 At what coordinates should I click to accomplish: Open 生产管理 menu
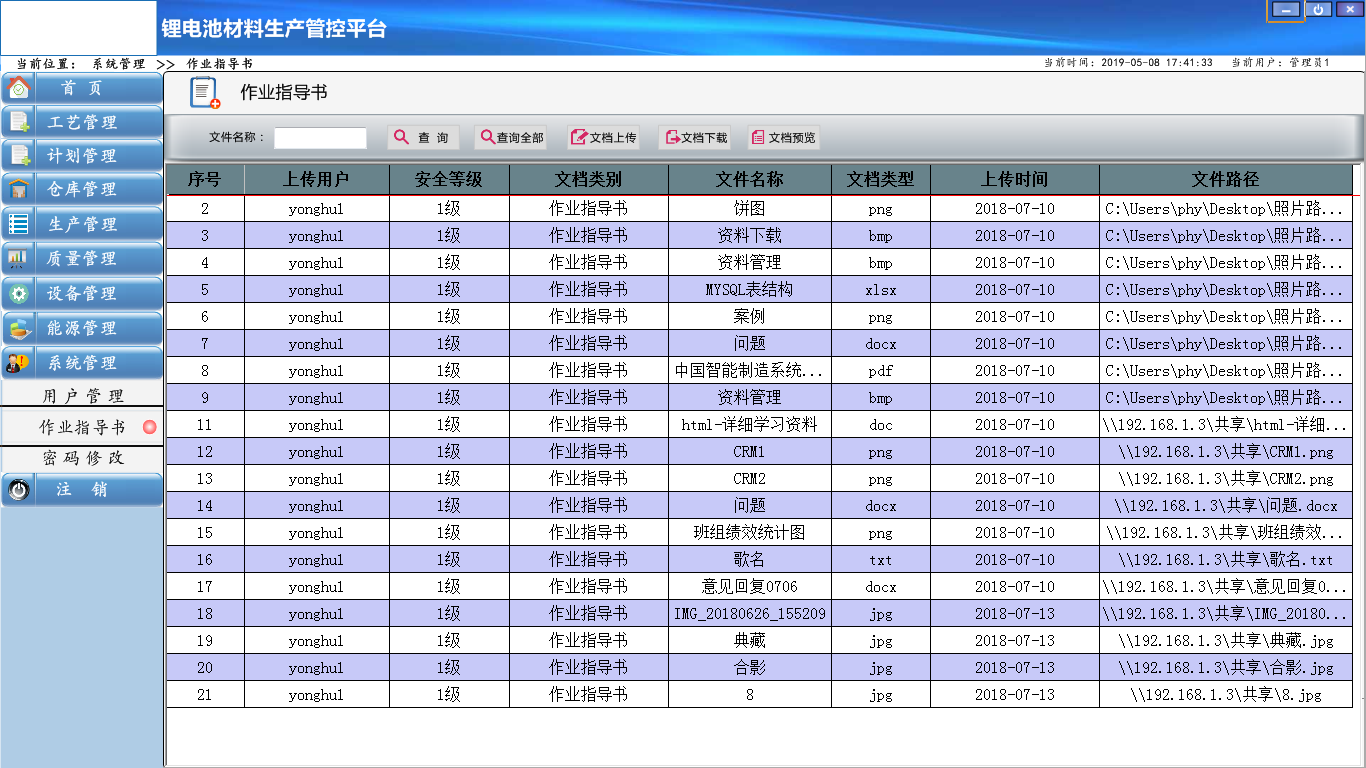pos(82,224)
